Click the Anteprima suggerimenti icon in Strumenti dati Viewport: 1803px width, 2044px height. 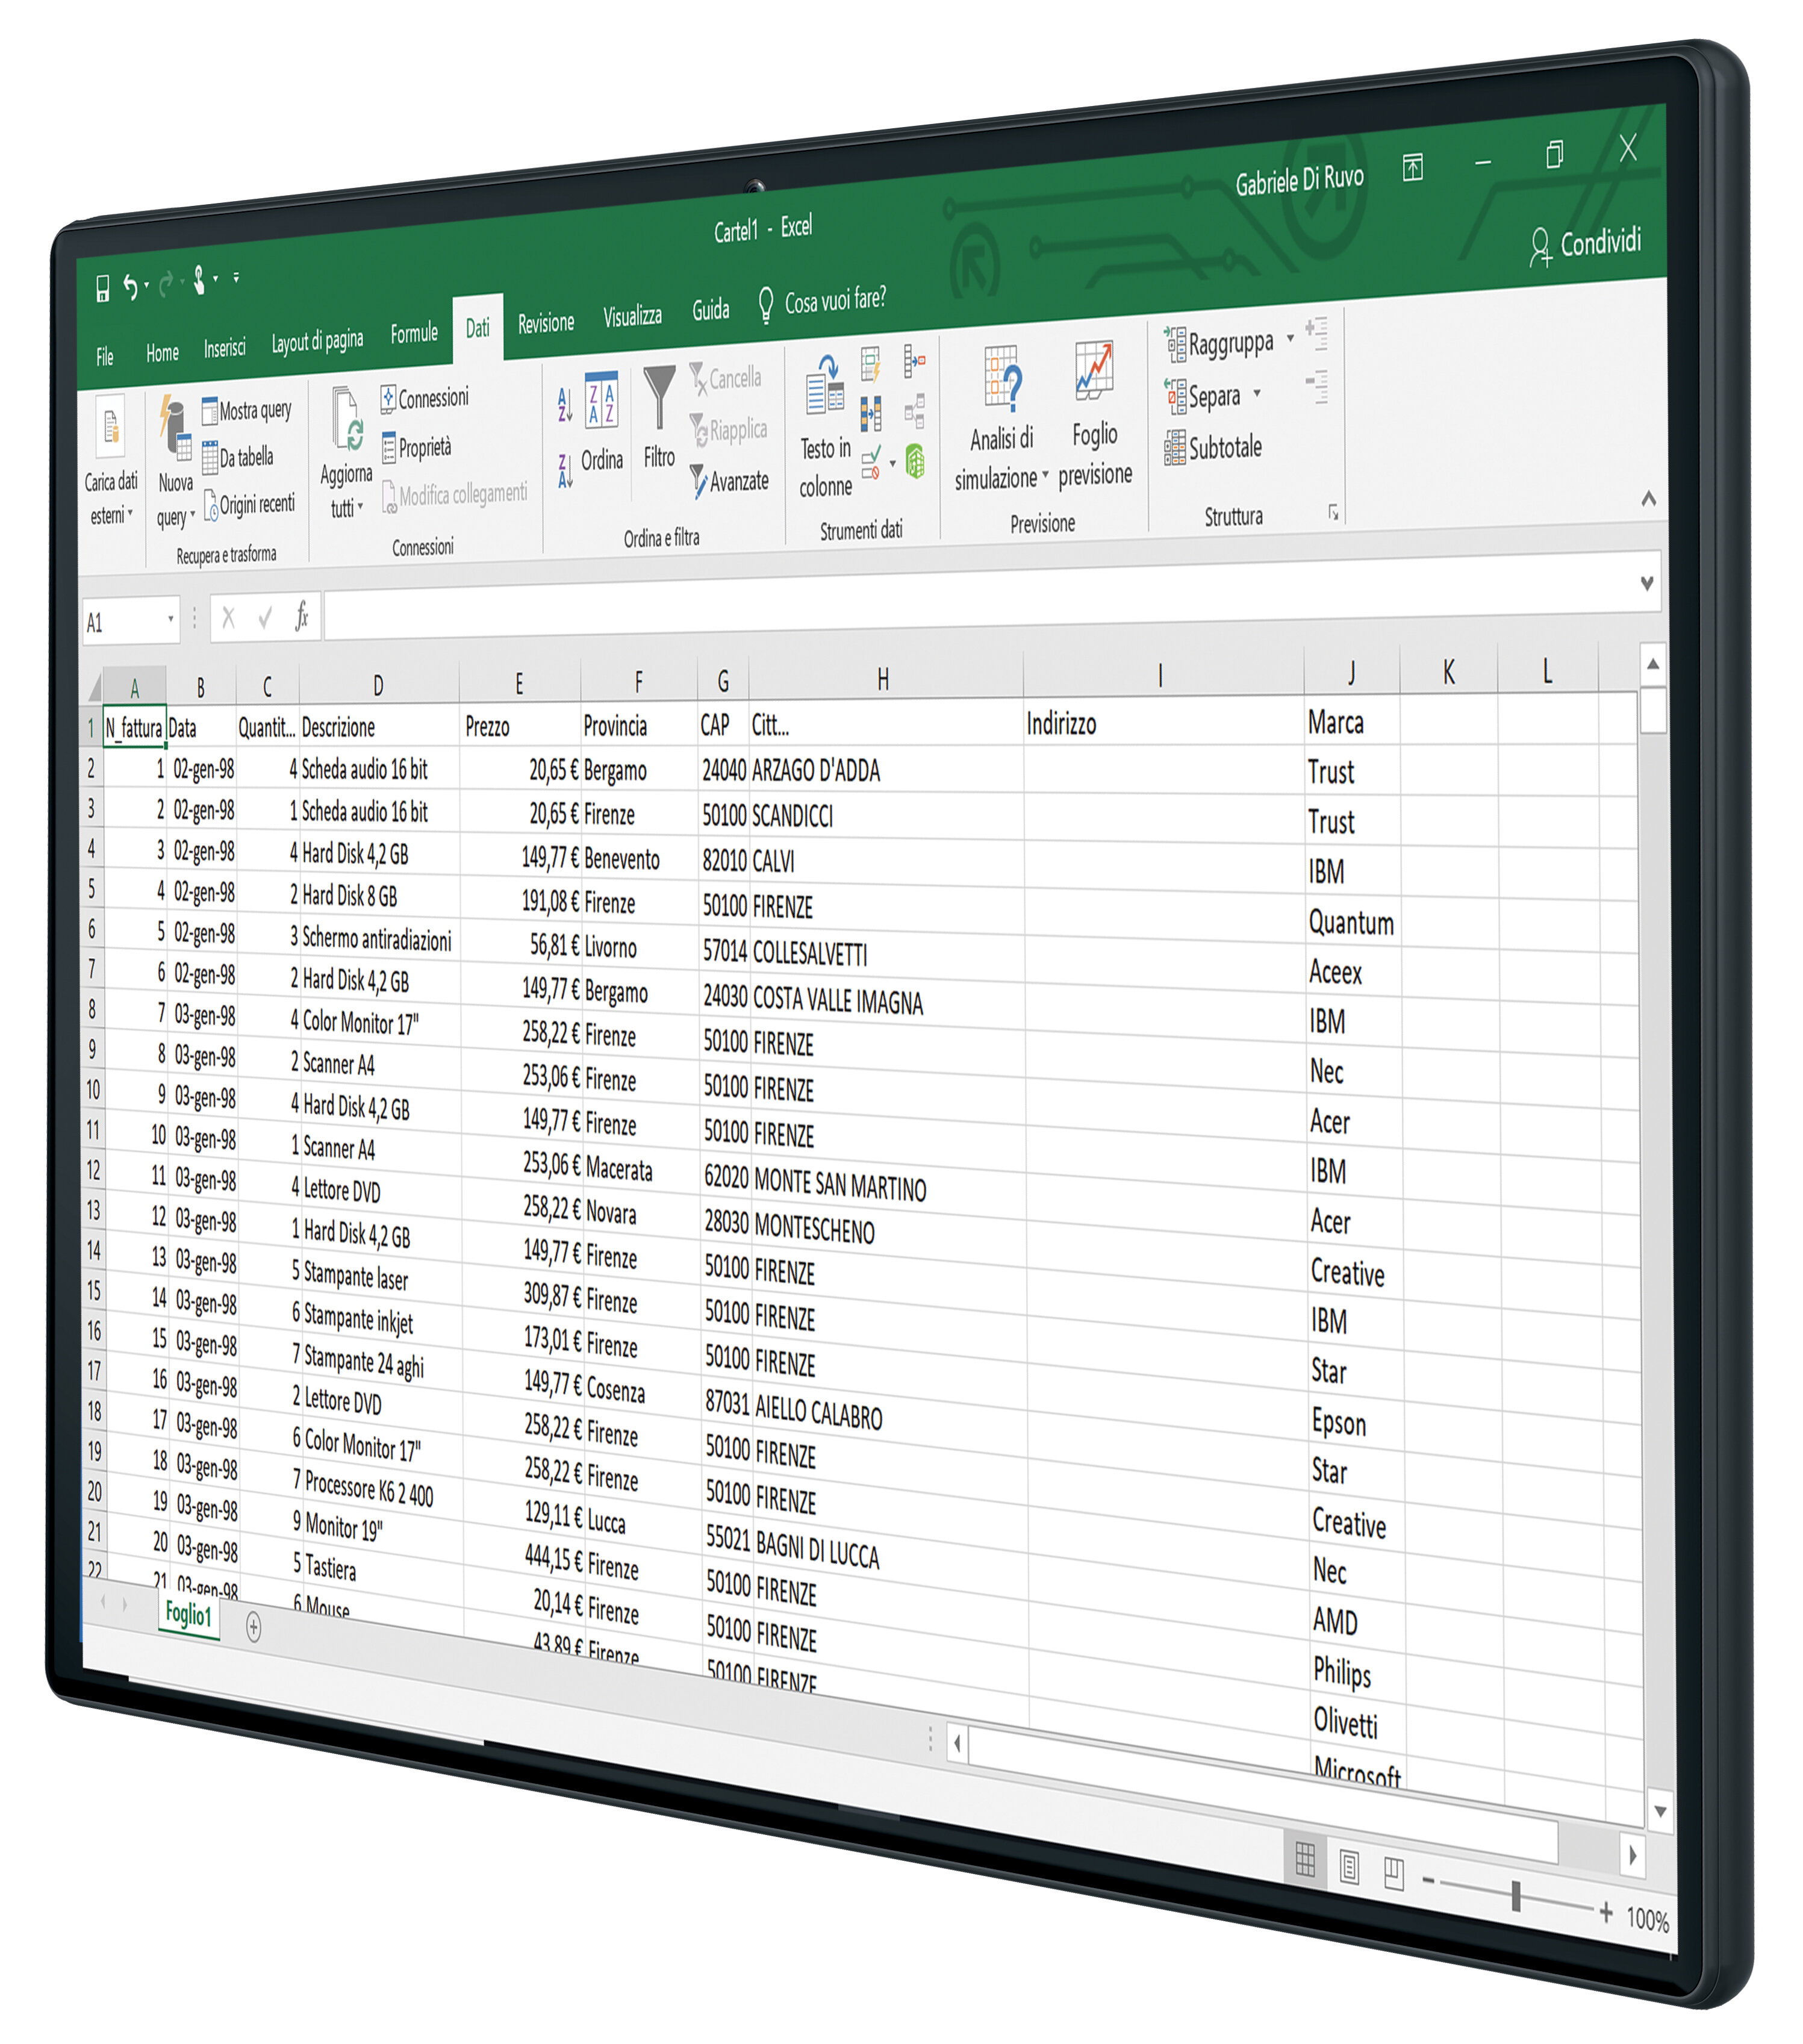click(870, 364)
